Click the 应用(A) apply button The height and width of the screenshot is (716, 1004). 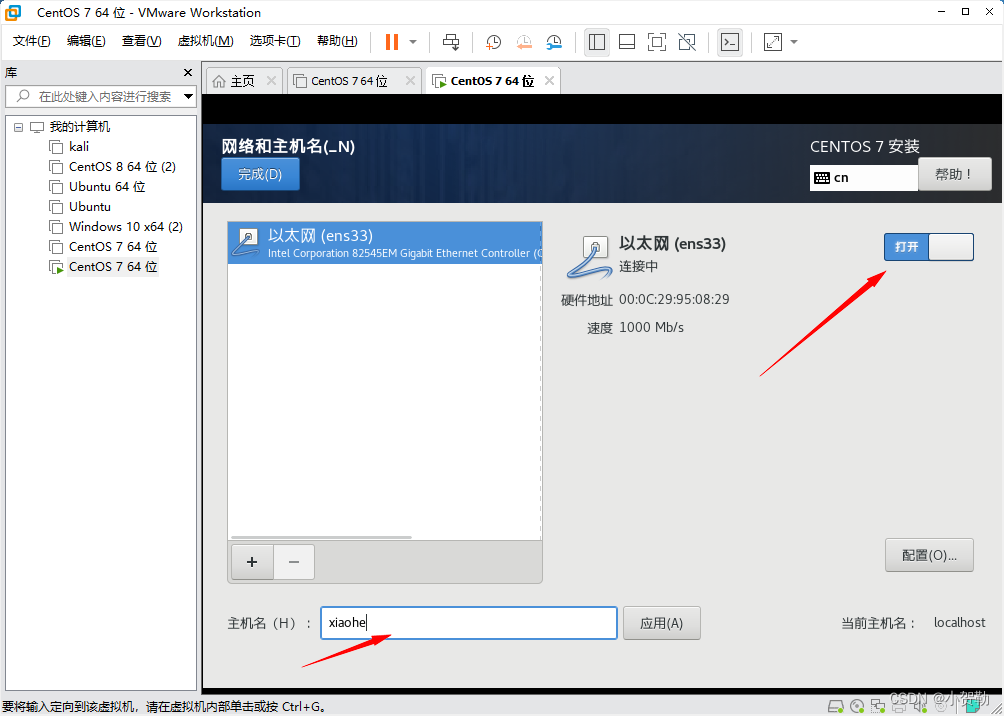tap(661, 623)
